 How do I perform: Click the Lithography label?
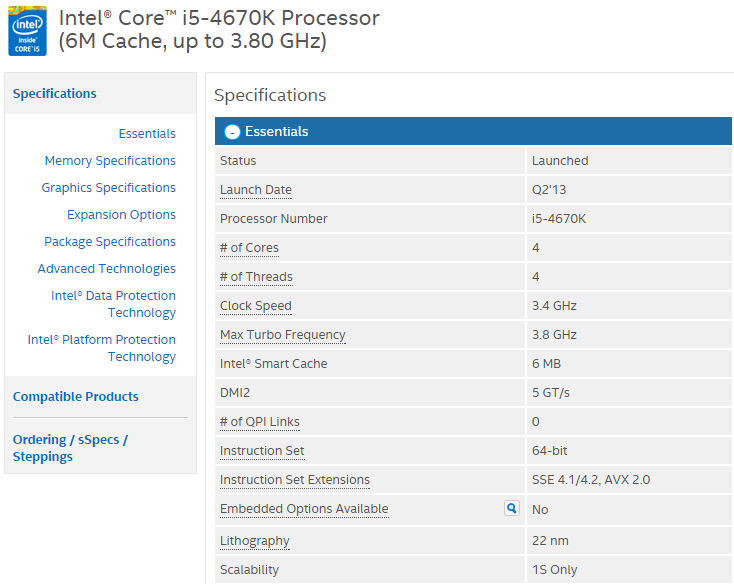[x=255, y=541]
